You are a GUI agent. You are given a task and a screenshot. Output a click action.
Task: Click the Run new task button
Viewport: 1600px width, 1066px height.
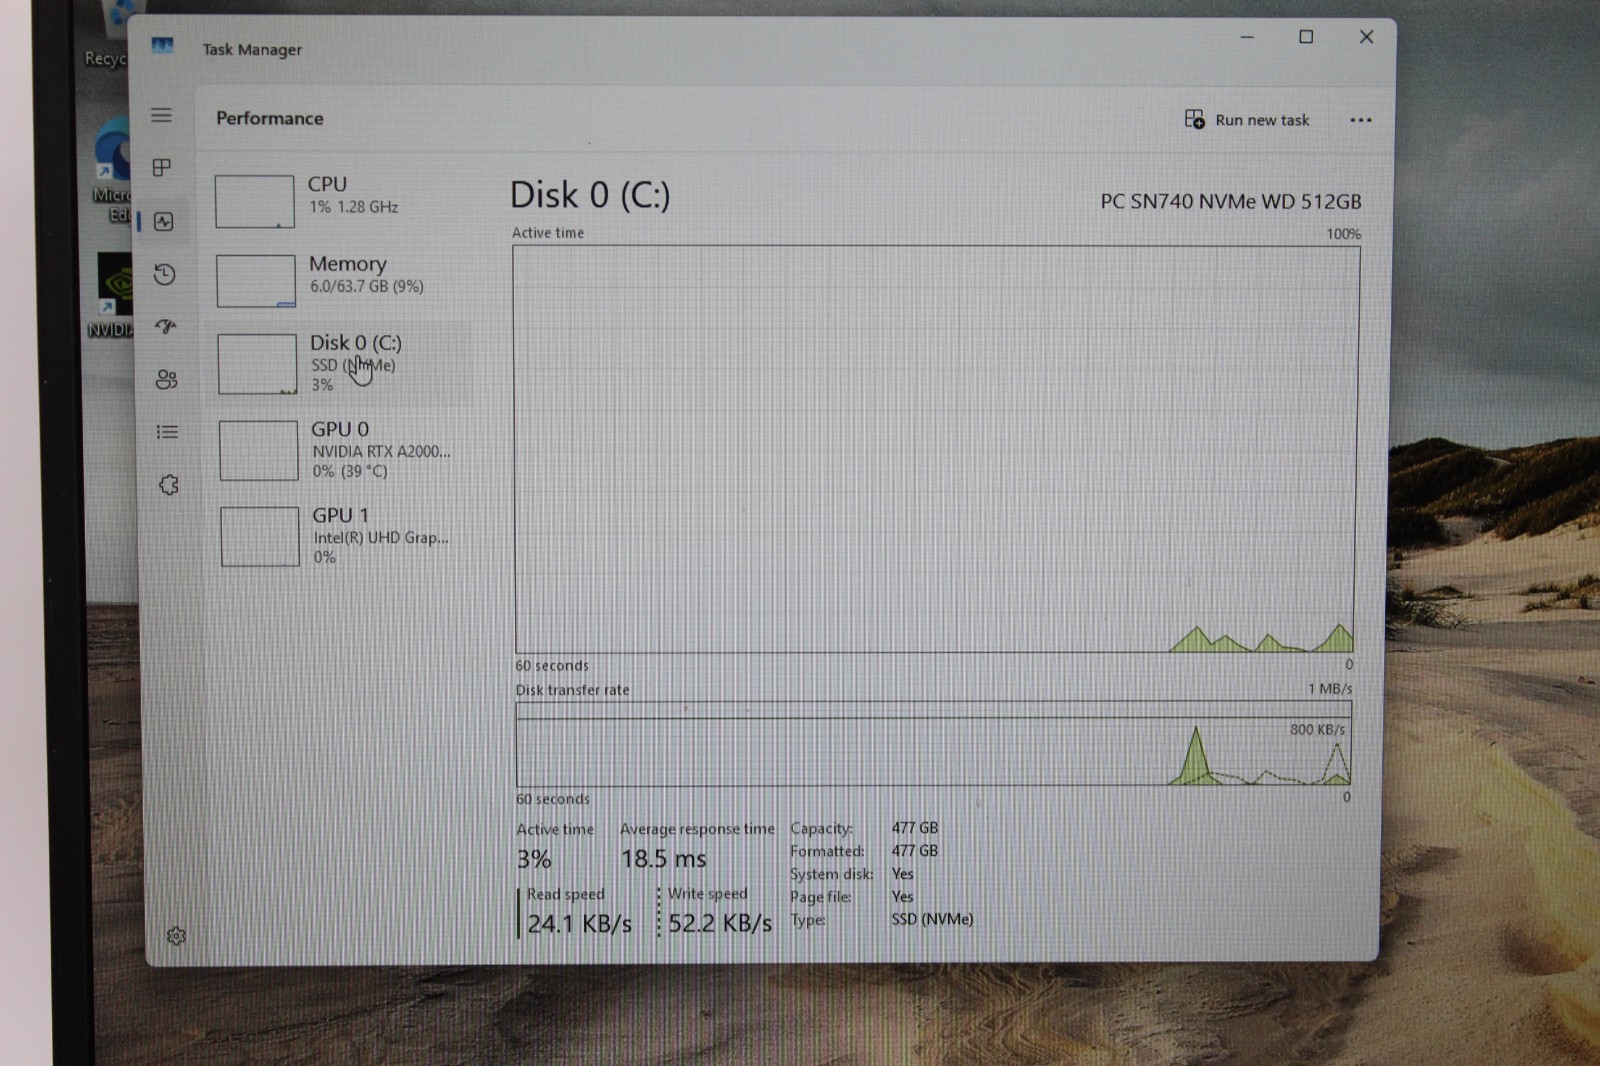[x=1247, y=120]
